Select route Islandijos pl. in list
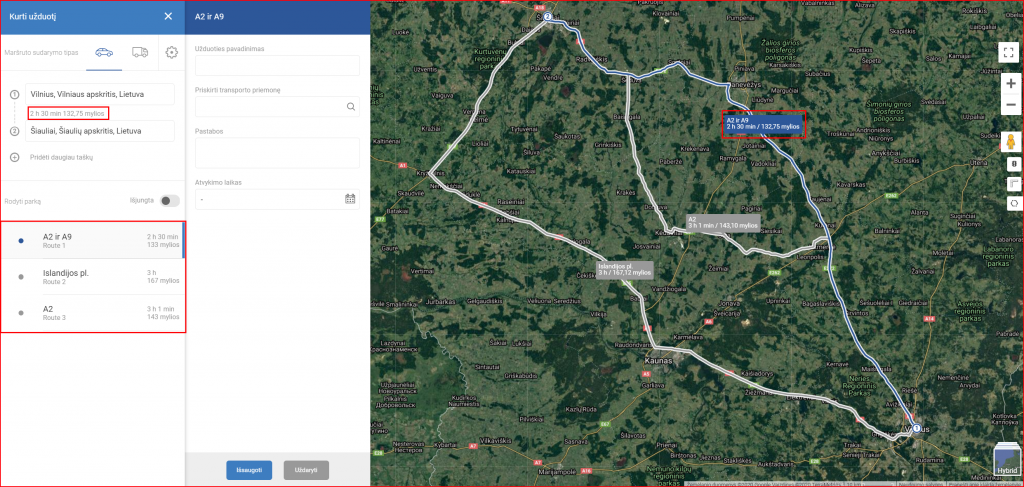1024x487 pixels. pos(93,277)
